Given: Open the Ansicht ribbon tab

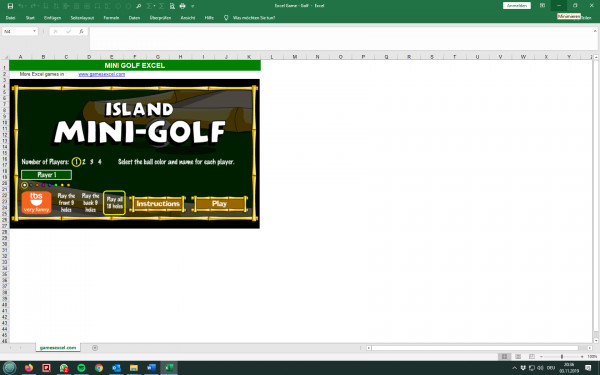Looking at the screenshot, I should click(x=188, y=18).
